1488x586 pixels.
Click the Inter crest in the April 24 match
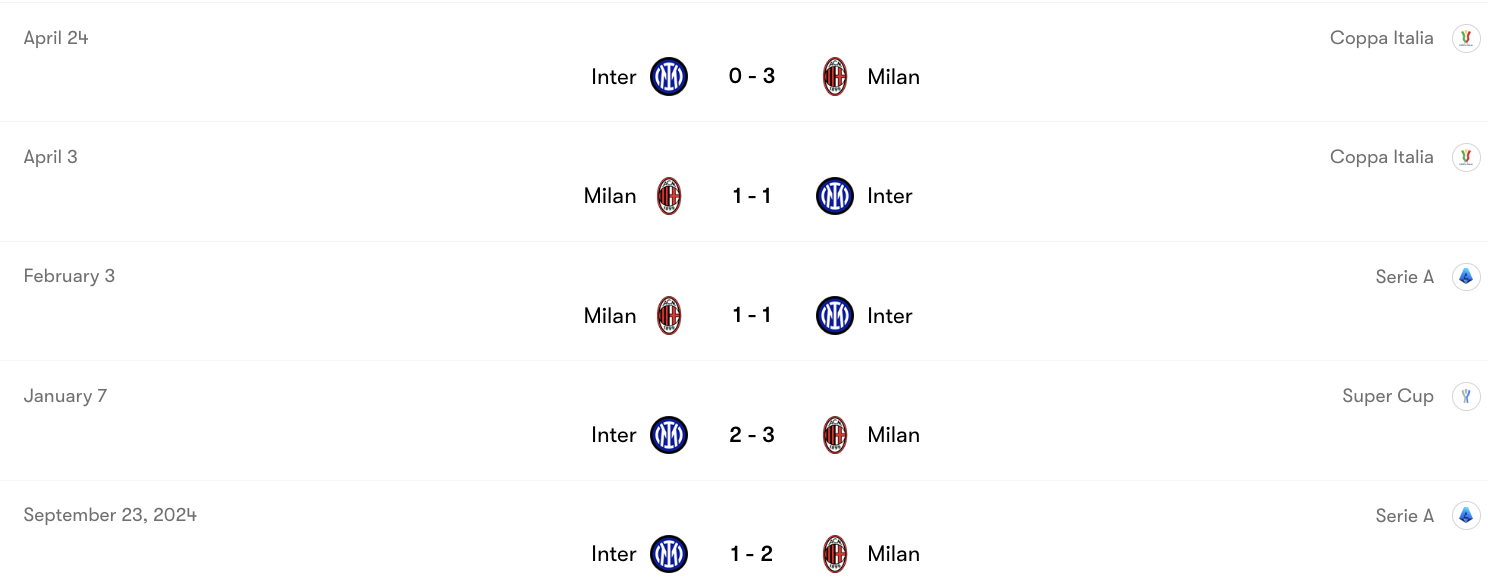tap(668, 76)
